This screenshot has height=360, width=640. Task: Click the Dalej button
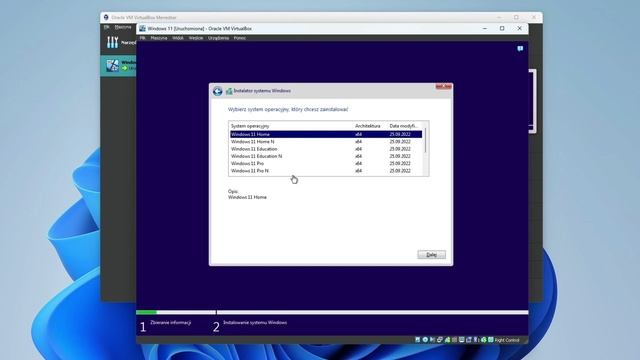(431, 255)
